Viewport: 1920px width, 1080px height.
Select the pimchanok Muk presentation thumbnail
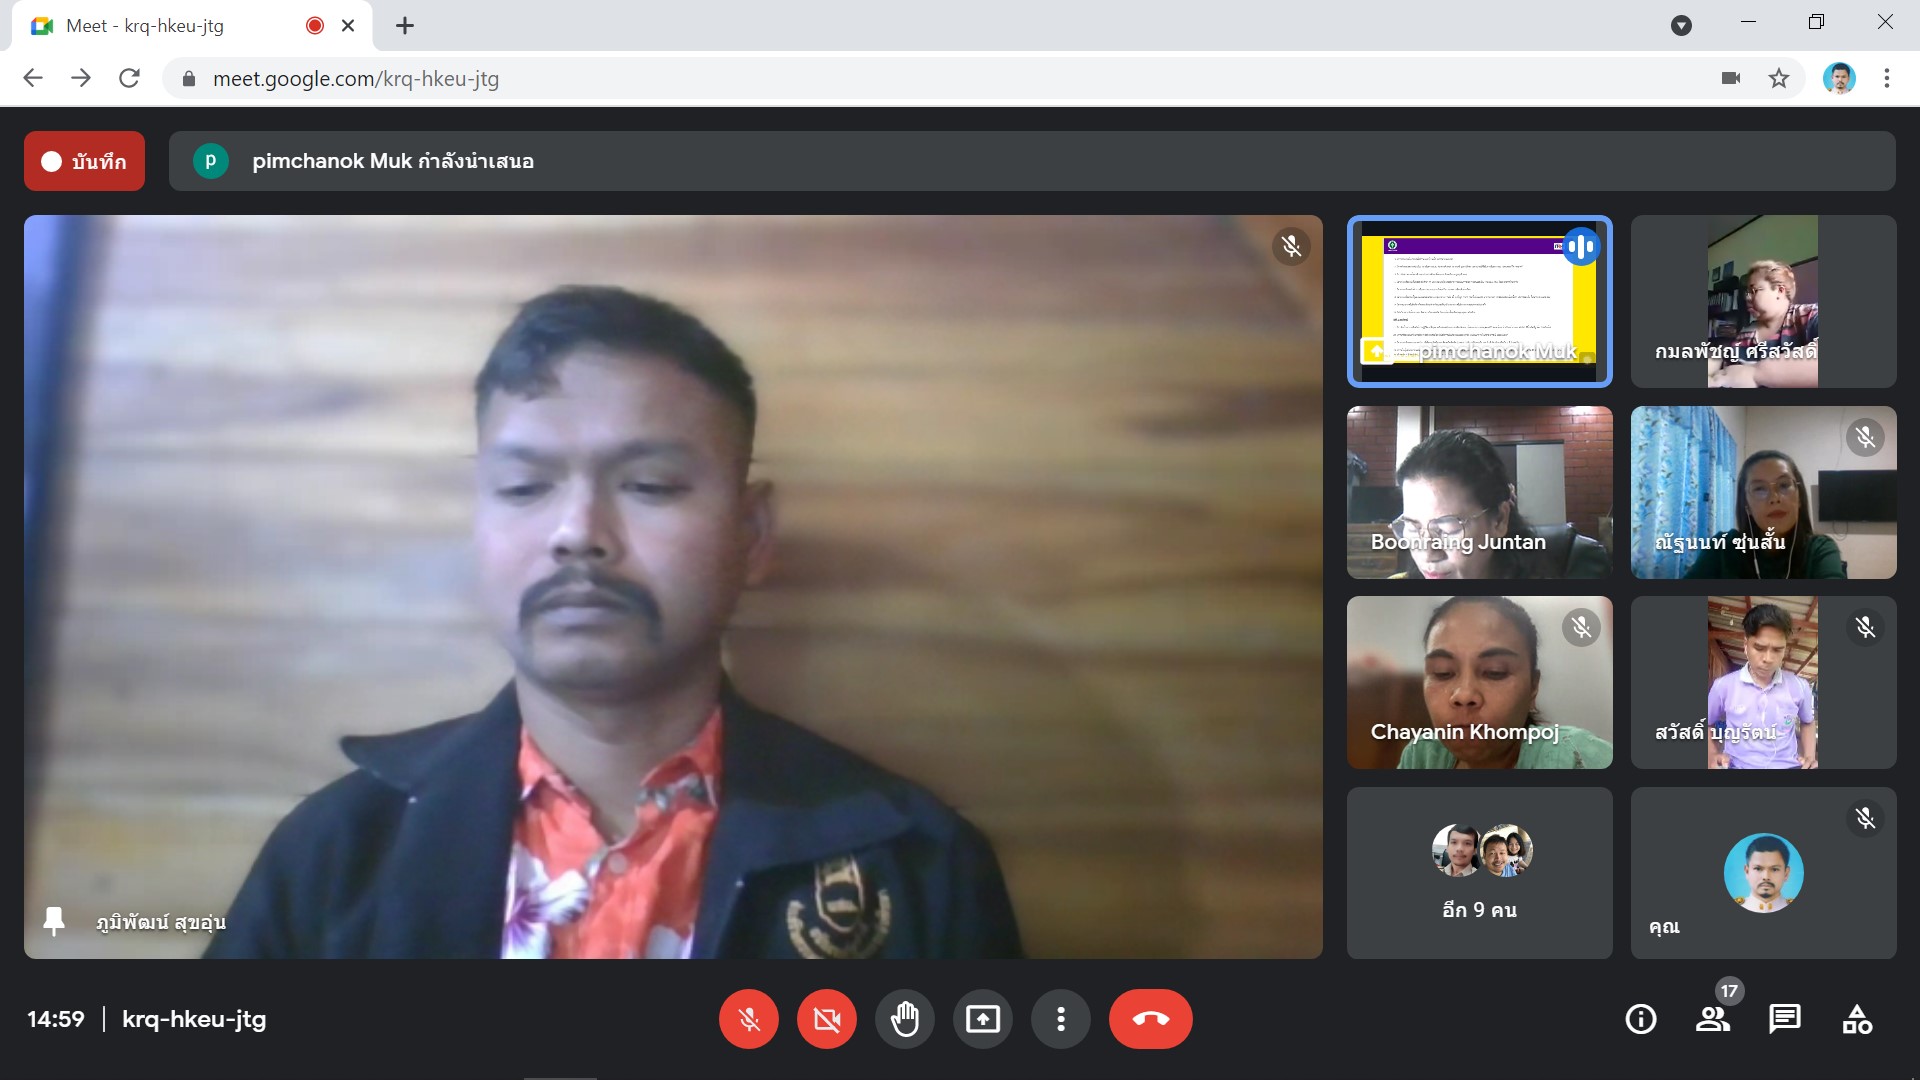click(x=1478, y=301)
